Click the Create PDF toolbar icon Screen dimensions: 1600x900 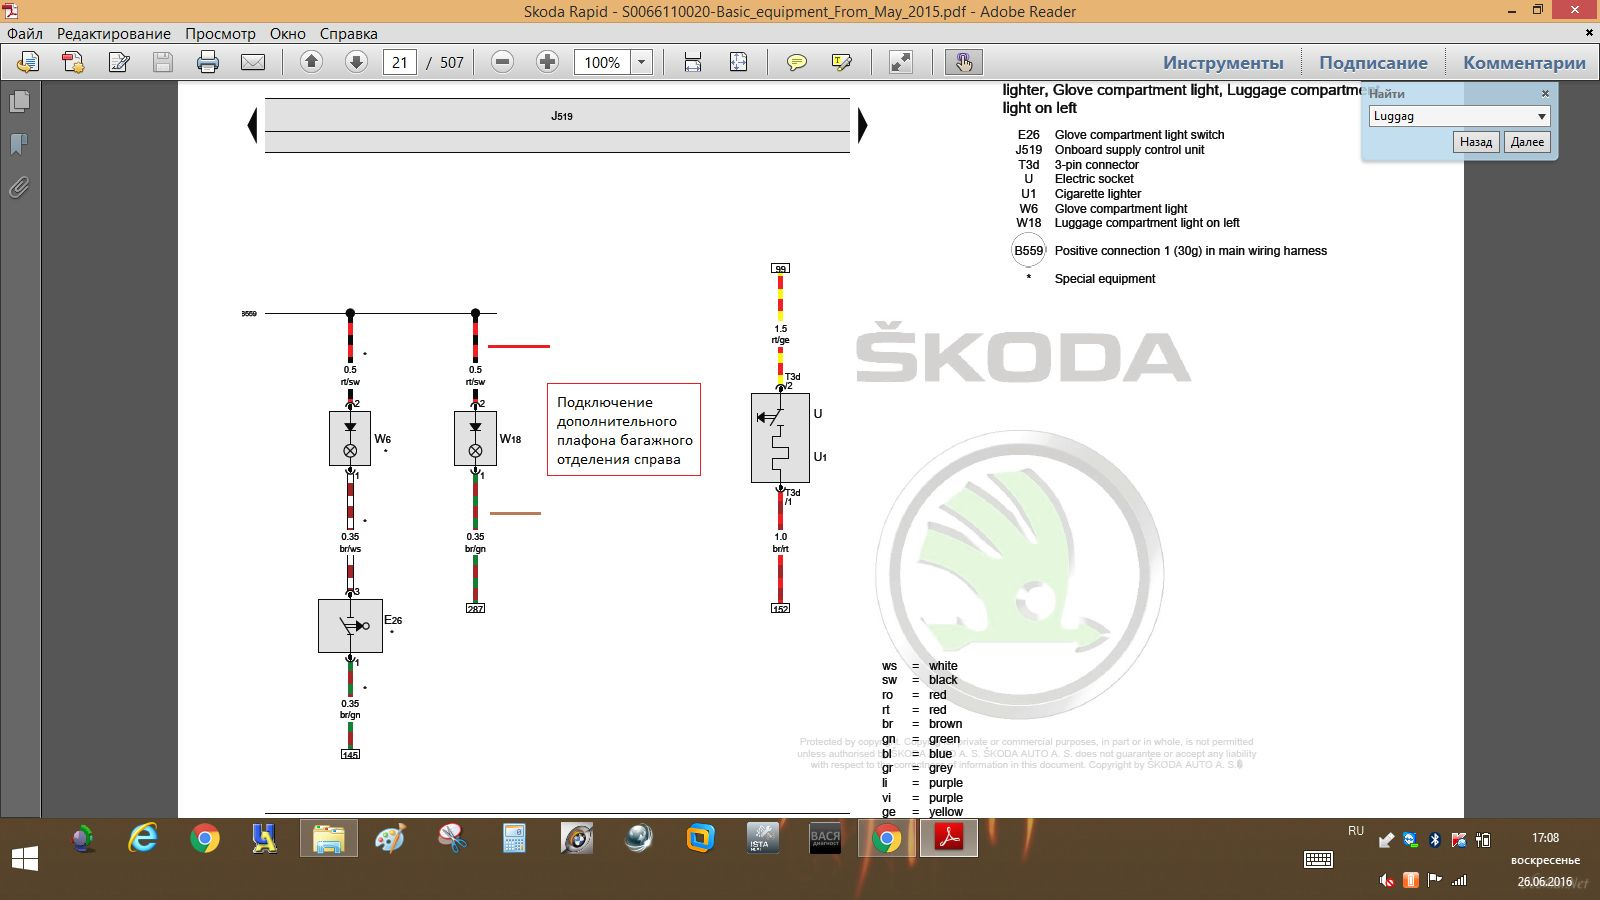pyautogui.click(x=73, y=62)
